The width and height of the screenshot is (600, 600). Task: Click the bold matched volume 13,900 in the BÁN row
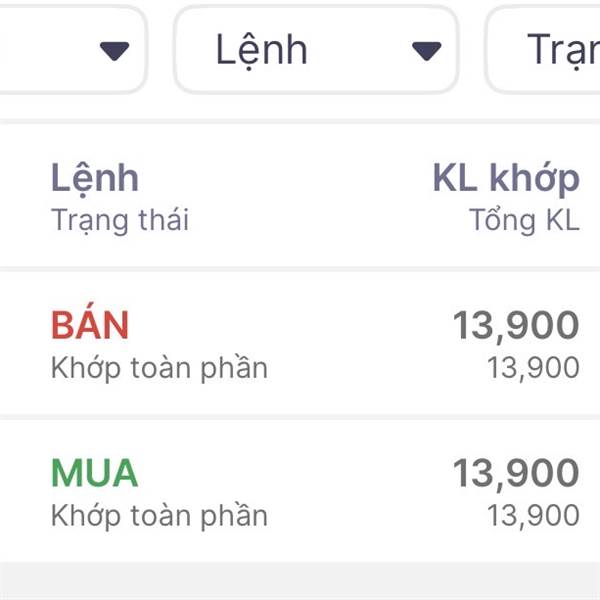(516, 325)
